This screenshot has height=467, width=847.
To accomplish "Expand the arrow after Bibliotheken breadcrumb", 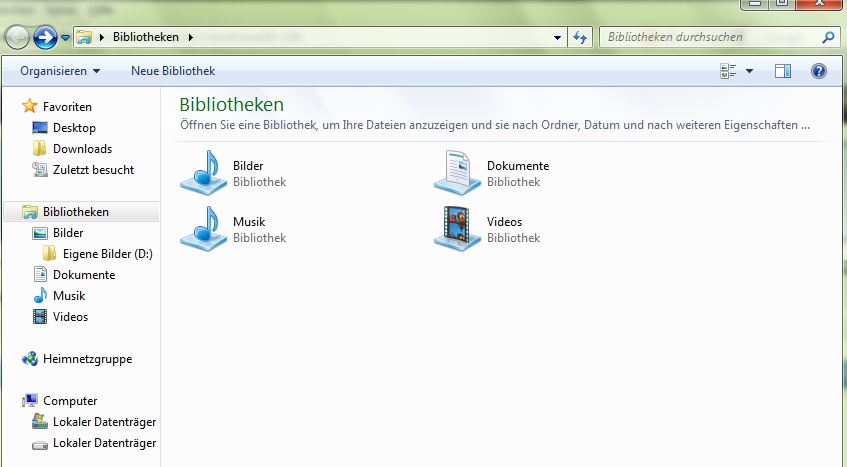I will [191, 37].
